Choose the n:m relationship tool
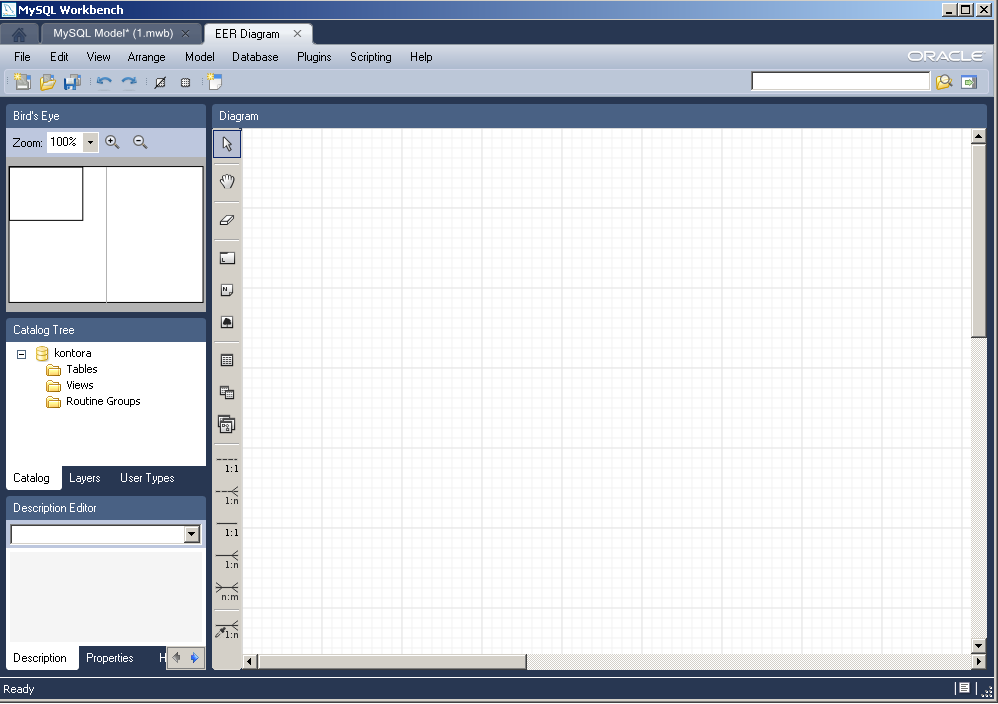 tap(227, 591)
